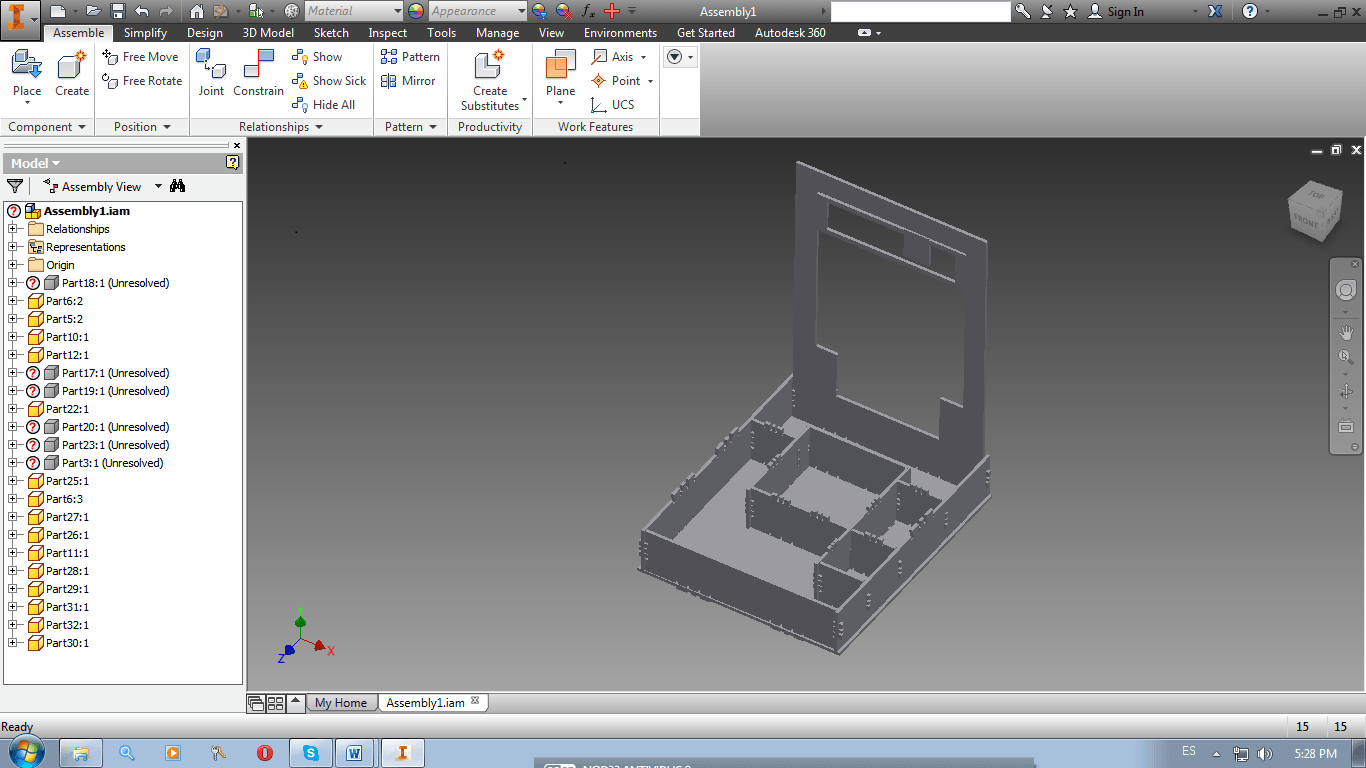Click the Show relationships tool

pos(317,57)
